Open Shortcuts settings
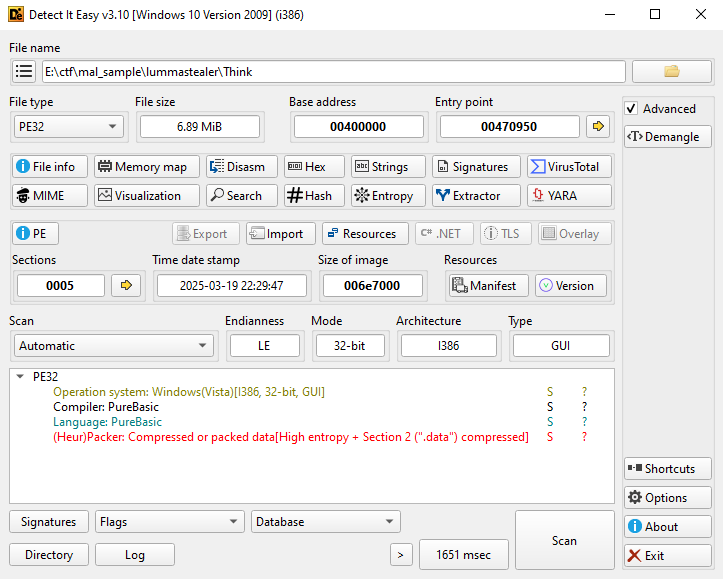The image size is (723, 579). coord(668,468)
